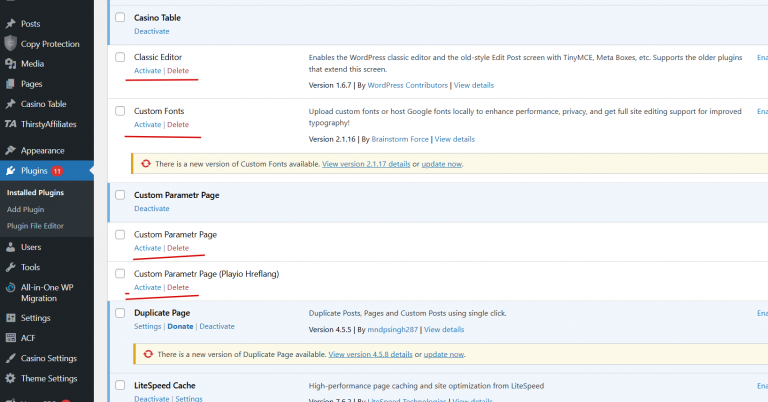The height and width of the screenshot is (402, 768).
Task: Tick the Classic Editor plugin checkbox
Action: pos(120,57)
